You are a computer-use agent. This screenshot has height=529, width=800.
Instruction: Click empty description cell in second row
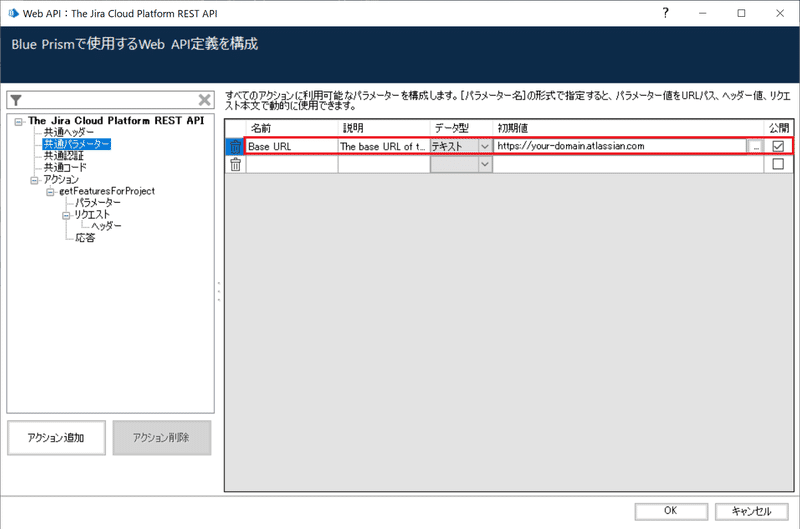click(384, 164)
